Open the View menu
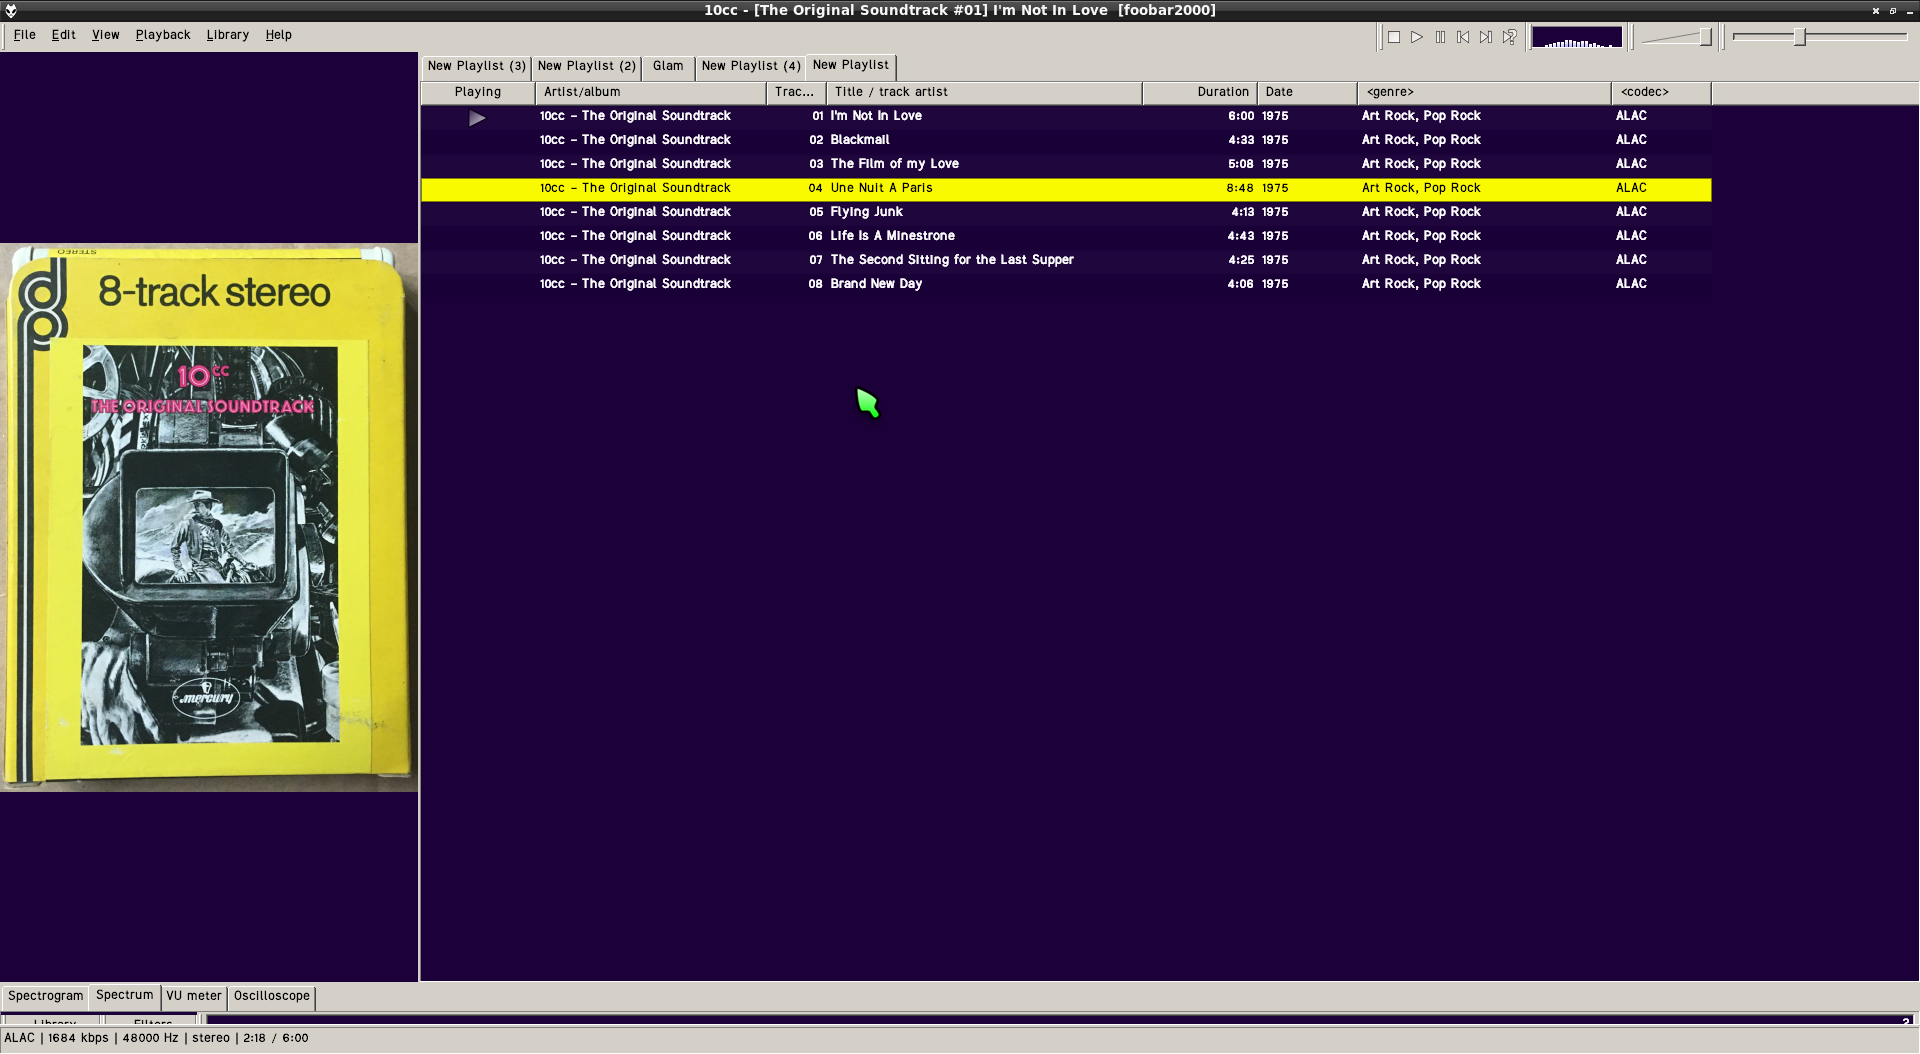Viewport: 1920px width, 1054px height. (105, 35)
